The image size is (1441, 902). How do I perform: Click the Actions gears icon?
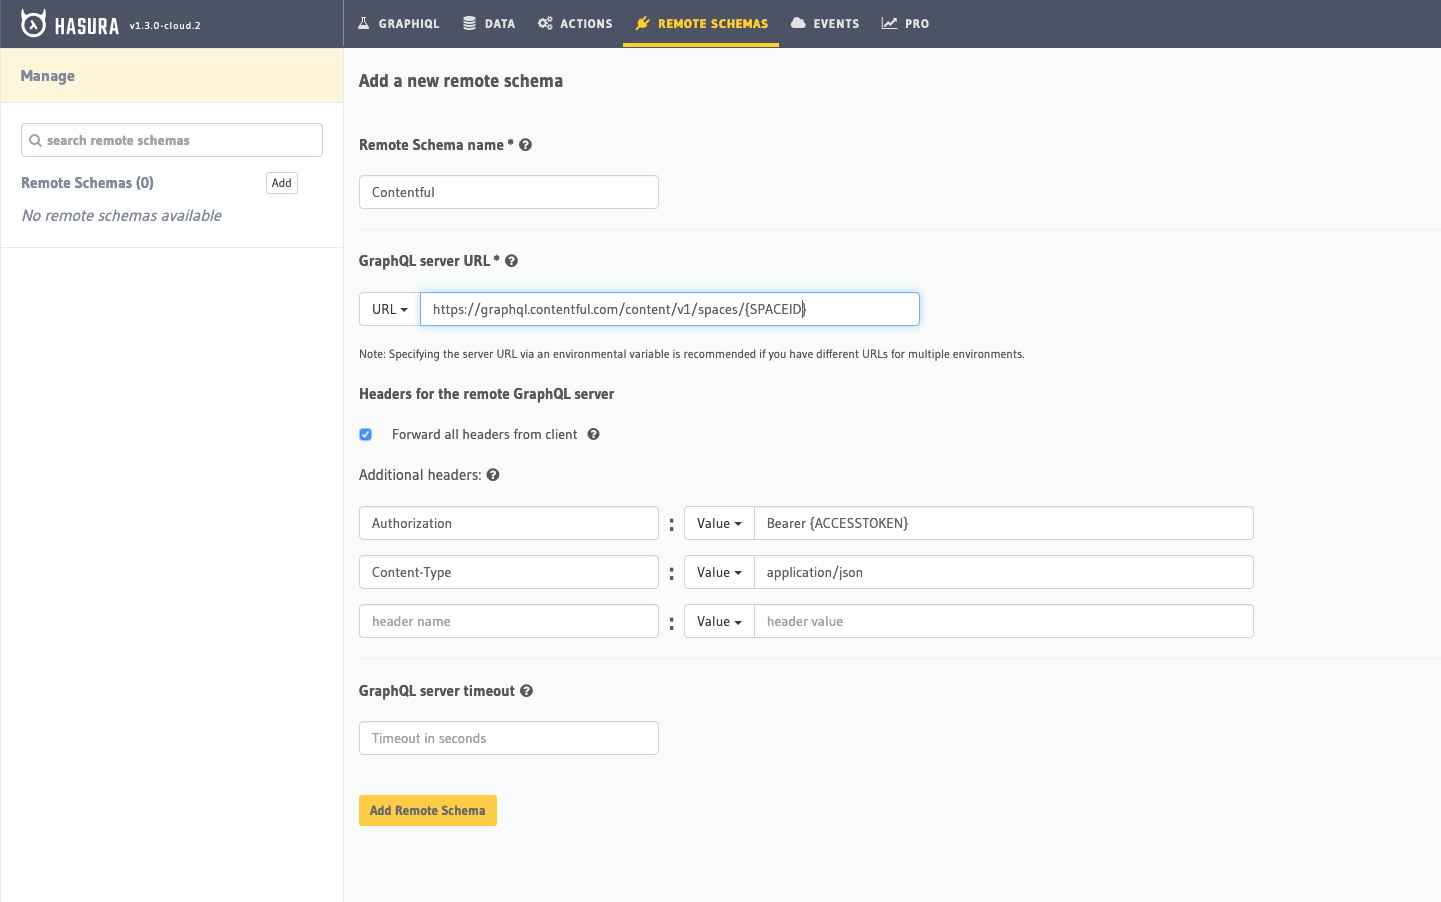pos(545,23)
